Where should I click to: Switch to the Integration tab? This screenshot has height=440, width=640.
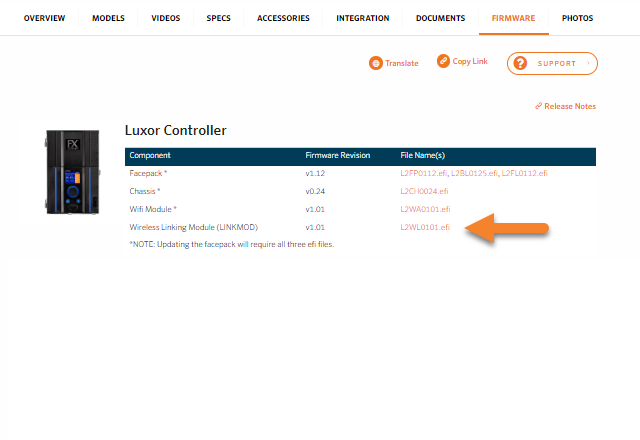pyautogui.click(x=362, y=18)
